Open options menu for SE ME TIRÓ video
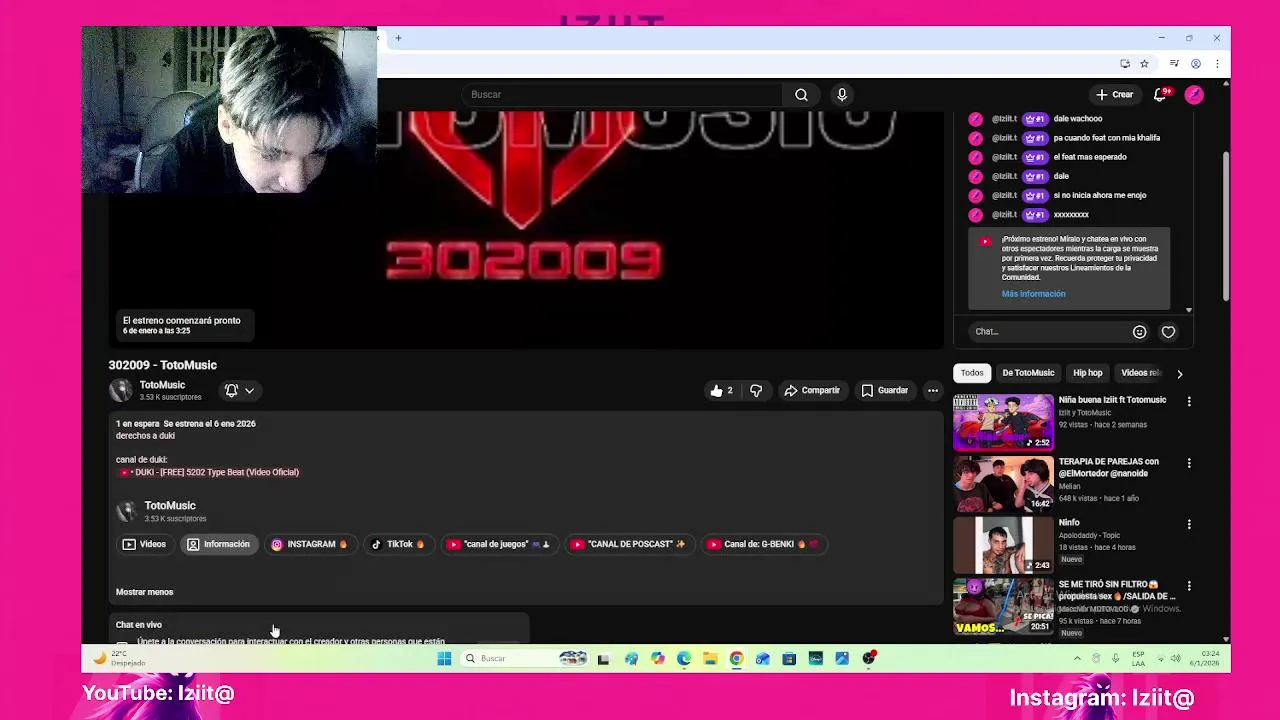 1189,586
